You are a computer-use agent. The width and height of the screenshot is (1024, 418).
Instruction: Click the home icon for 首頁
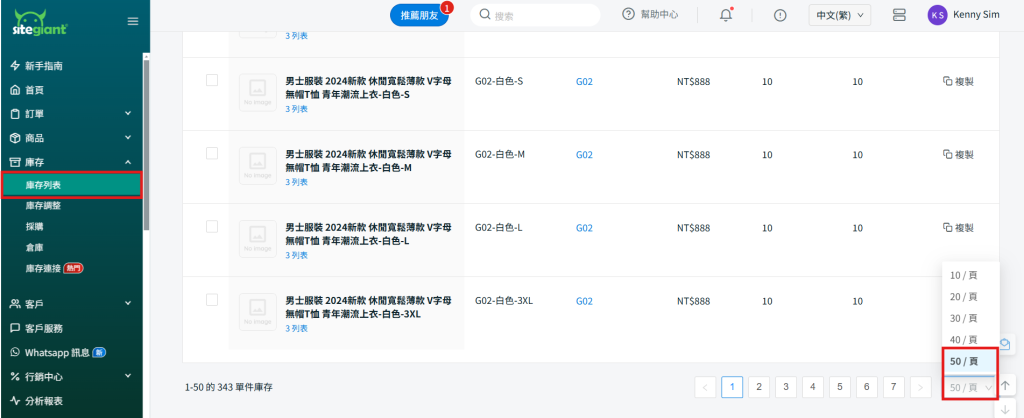tap(15, 90)
